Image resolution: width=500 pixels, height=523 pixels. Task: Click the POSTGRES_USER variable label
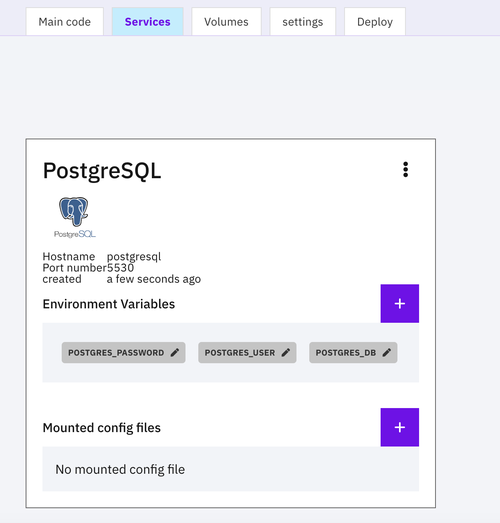point(240,353)
